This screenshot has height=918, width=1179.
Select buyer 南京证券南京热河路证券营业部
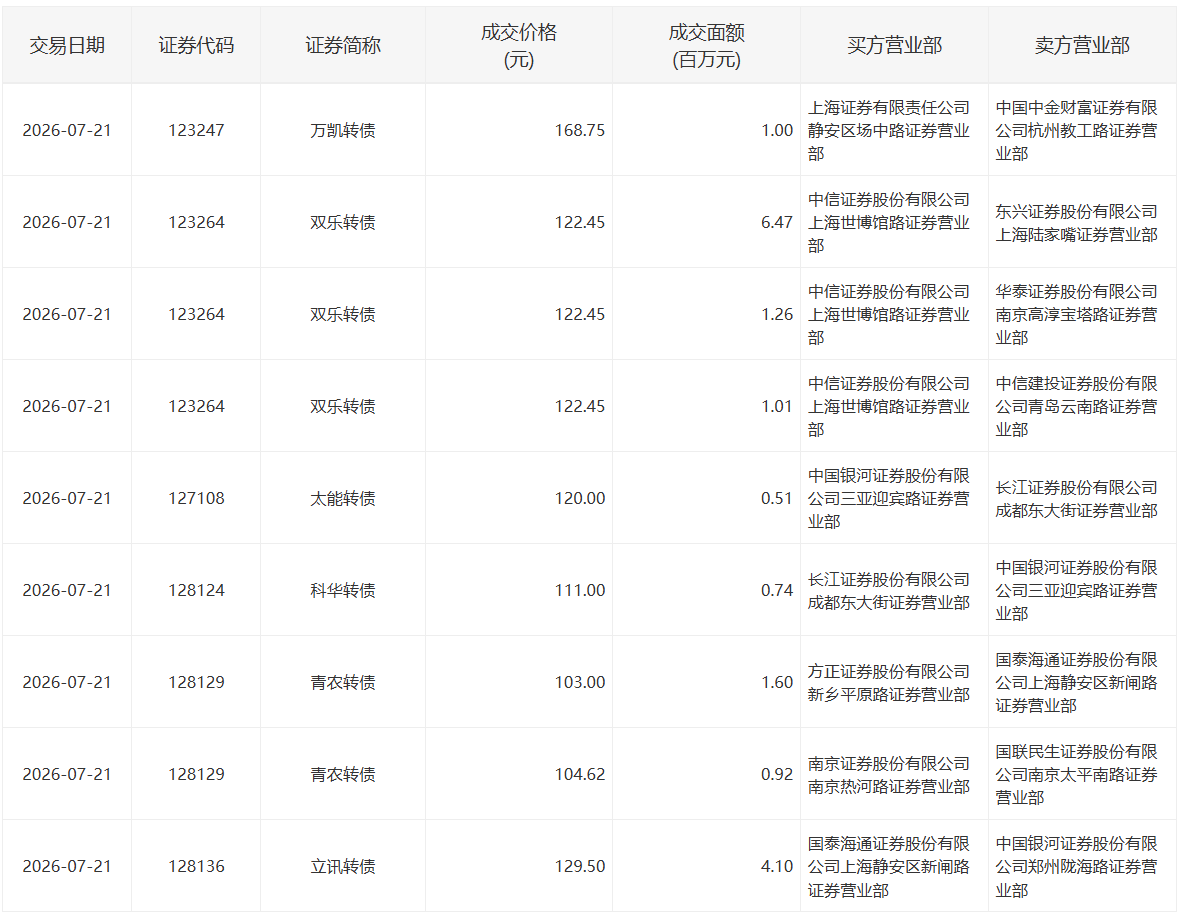[889, 774]
